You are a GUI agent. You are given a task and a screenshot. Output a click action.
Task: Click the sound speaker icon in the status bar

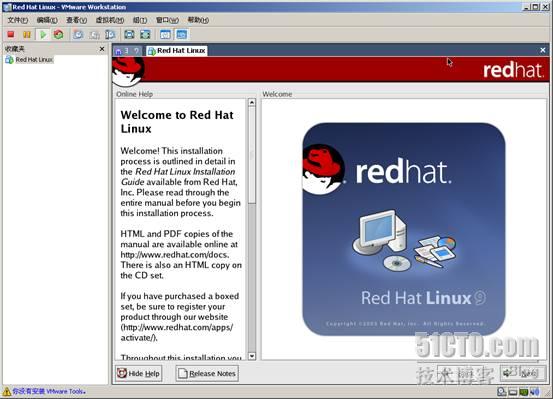(535, 392)
